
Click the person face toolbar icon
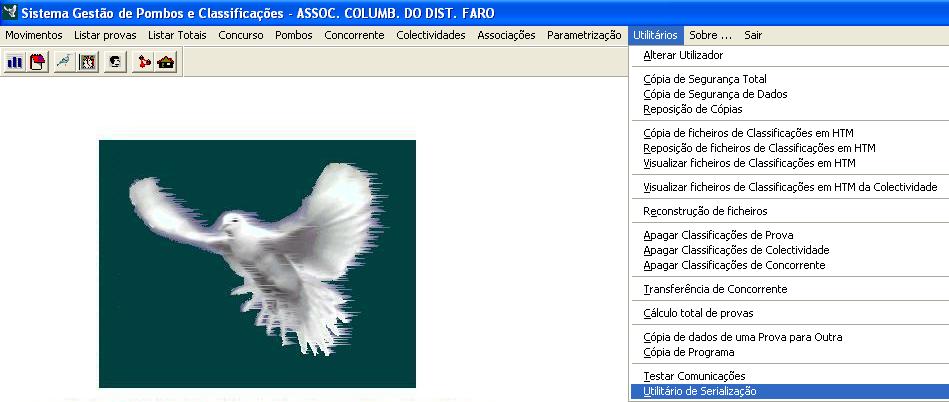click(116, 62)
